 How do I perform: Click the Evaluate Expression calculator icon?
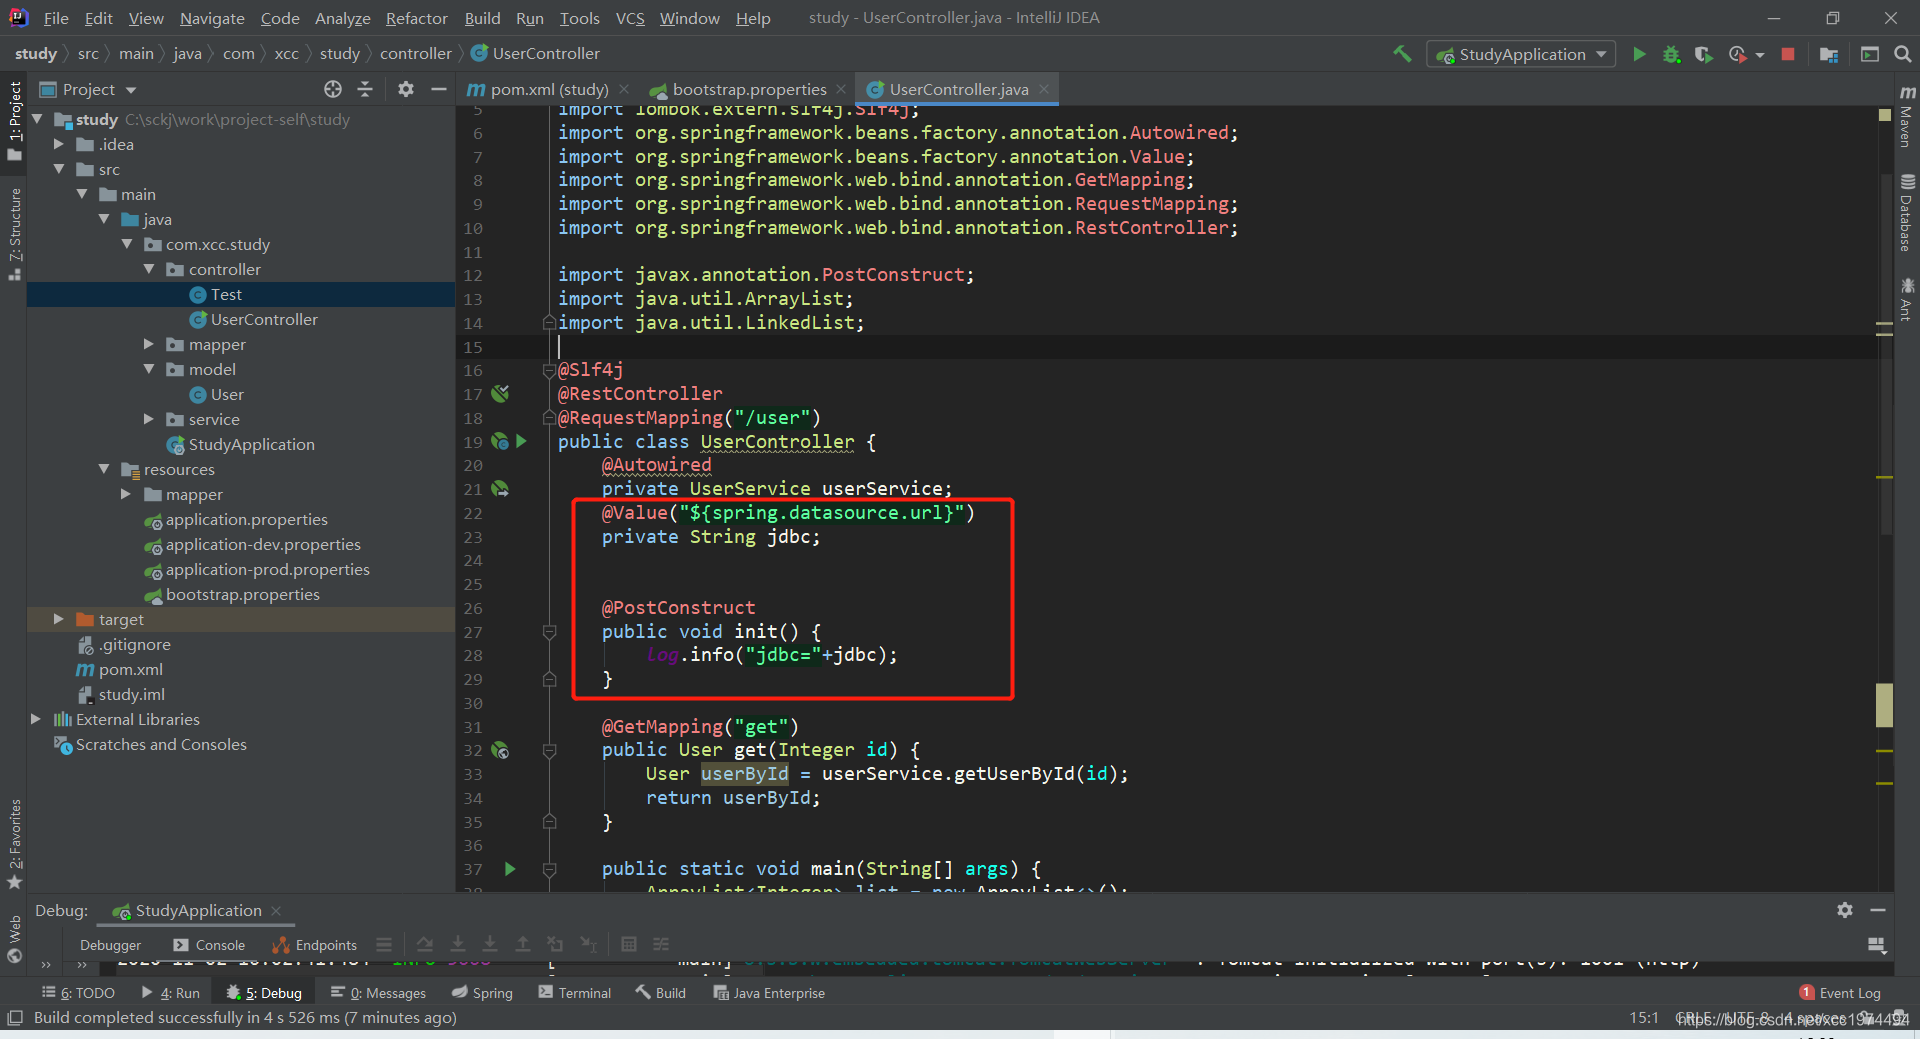coord(629,944)
